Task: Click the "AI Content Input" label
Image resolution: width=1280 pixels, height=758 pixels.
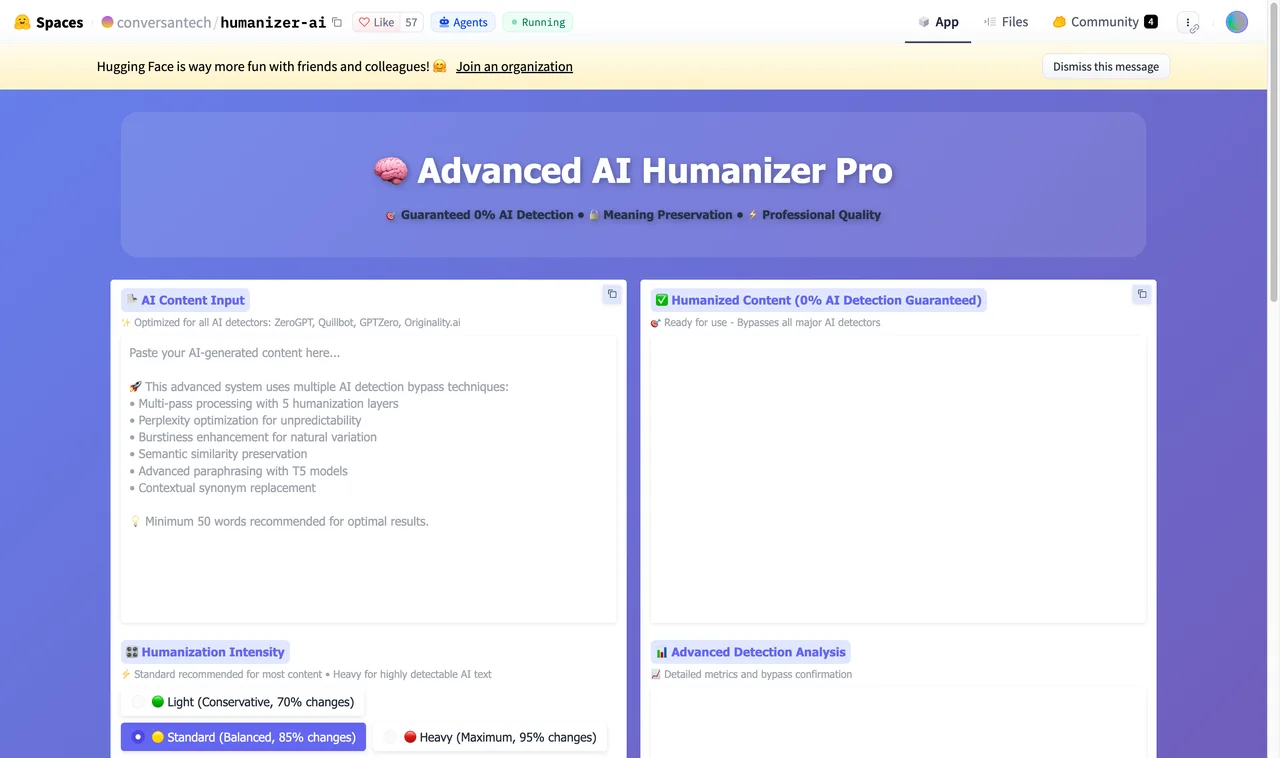Action: pos(185,300)
